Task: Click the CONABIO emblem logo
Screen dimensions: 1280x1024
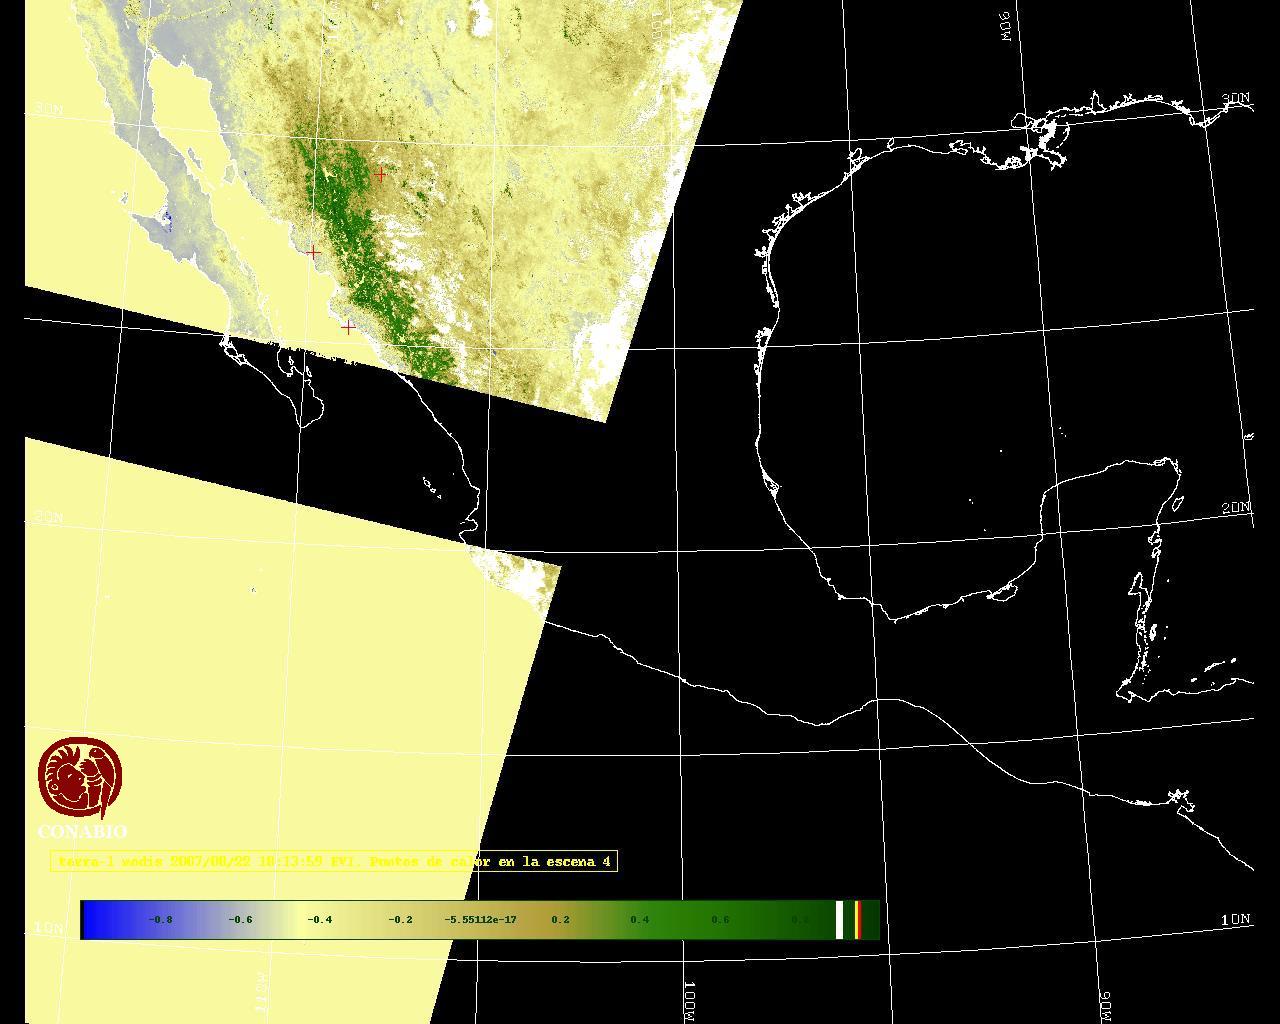Action: (x=81, y=779)
